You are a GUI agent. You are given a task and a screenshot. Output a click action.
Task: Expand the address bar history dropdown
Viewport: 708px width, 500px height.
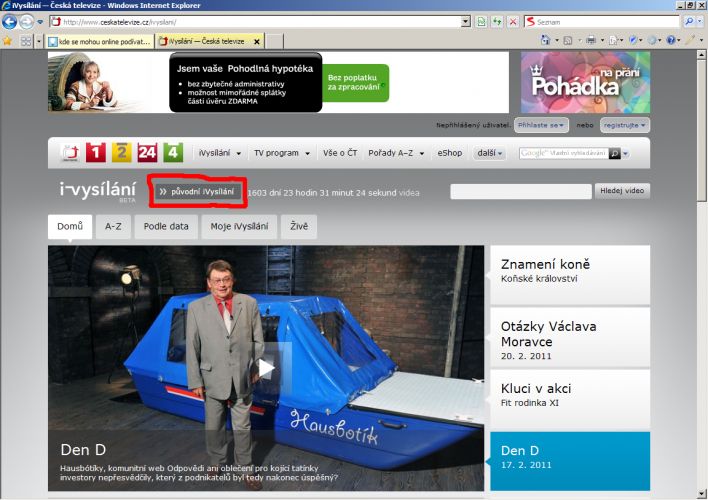(466, 22)
